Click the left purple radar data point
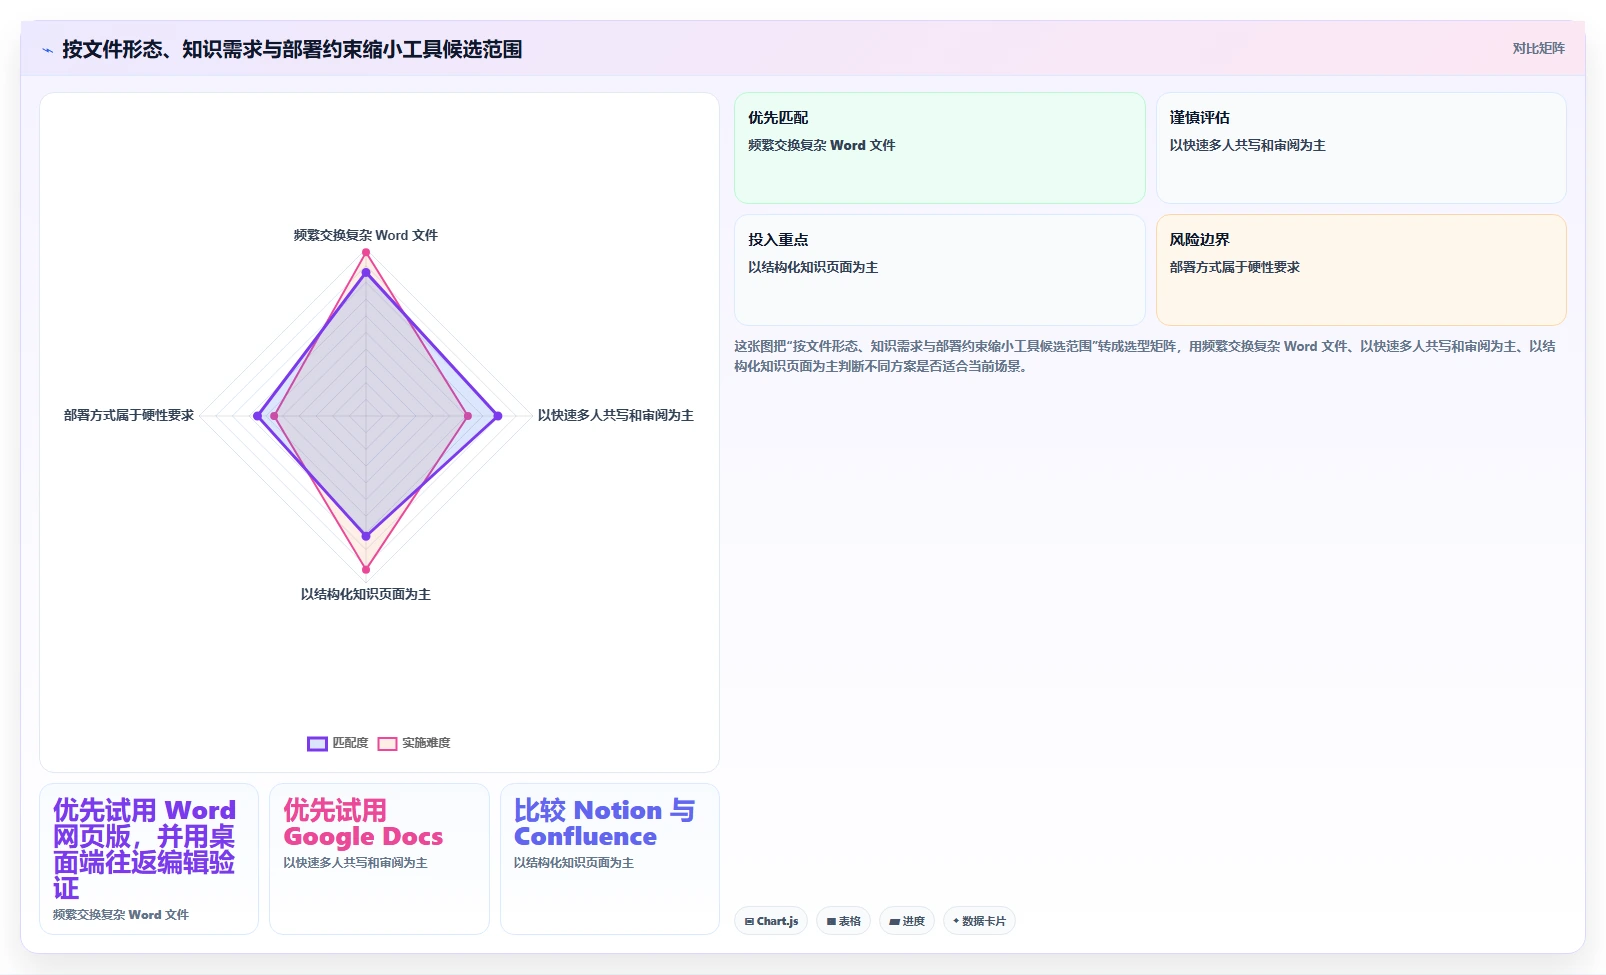The image size is (1606, 975). click(x=257, y=416)
